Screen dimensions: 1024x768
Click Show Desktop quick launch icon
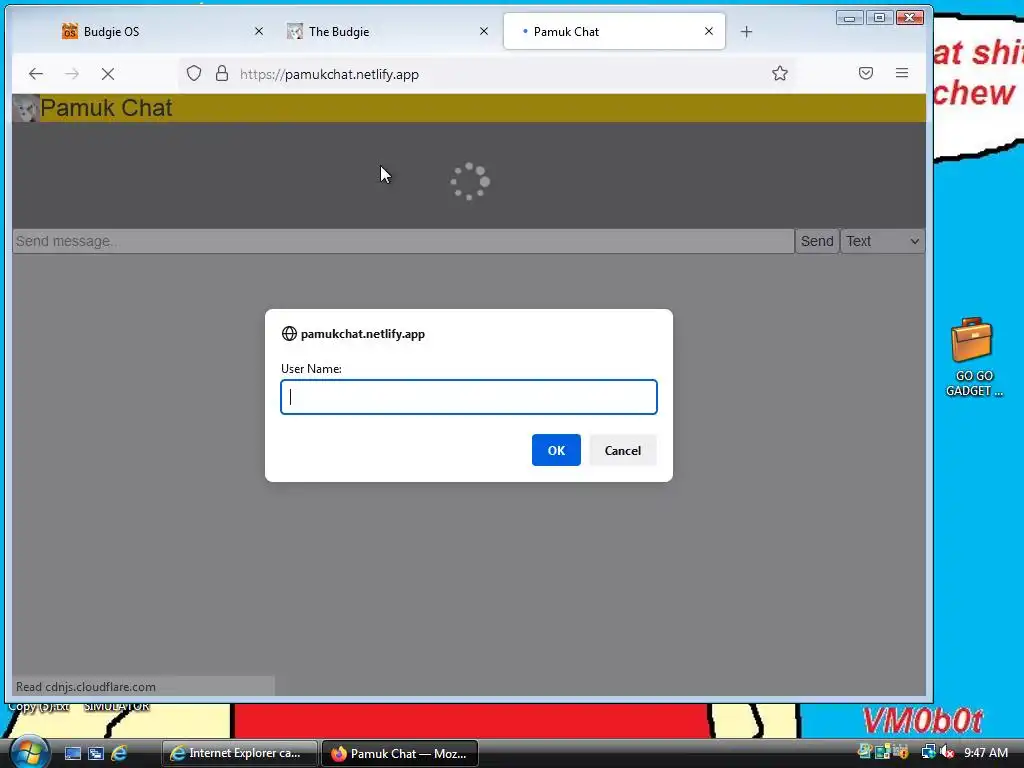[x=72, y=753]
